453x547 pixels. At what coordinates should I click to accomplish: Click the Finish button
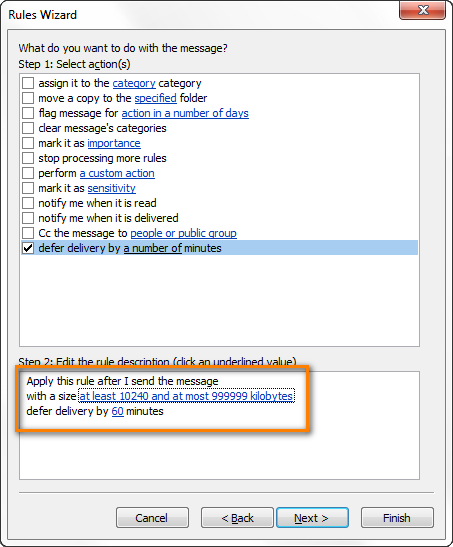[397, 518]
